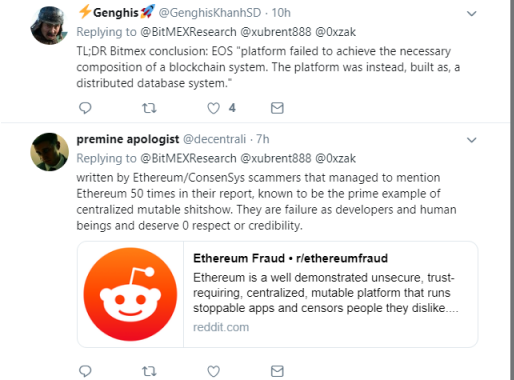This screenshot has height=380, width=514.
Task: Like the premine apologist tweet
Action: click(214, 371)
